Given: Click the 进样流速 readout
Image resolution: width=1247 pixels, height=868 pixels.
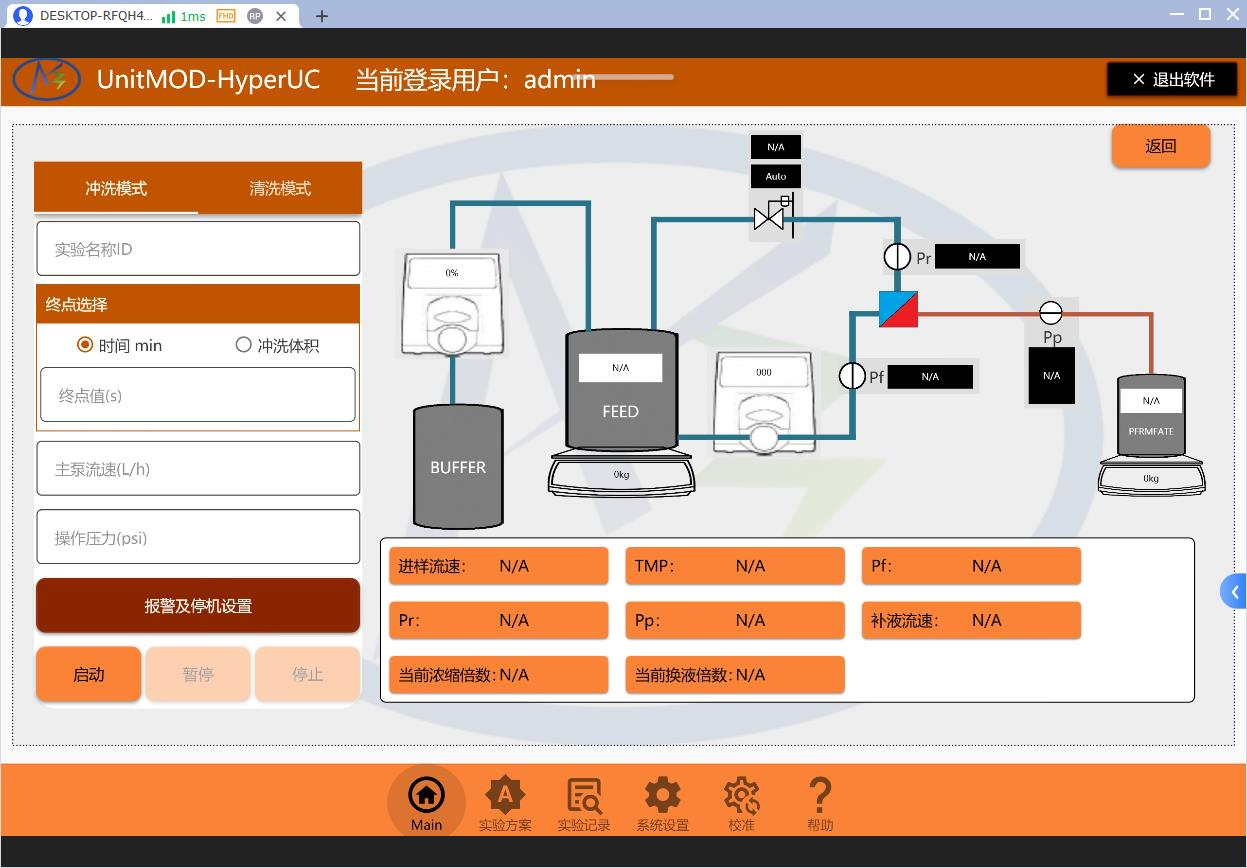Looking at the screenshot, I should (x=499, y=566).
